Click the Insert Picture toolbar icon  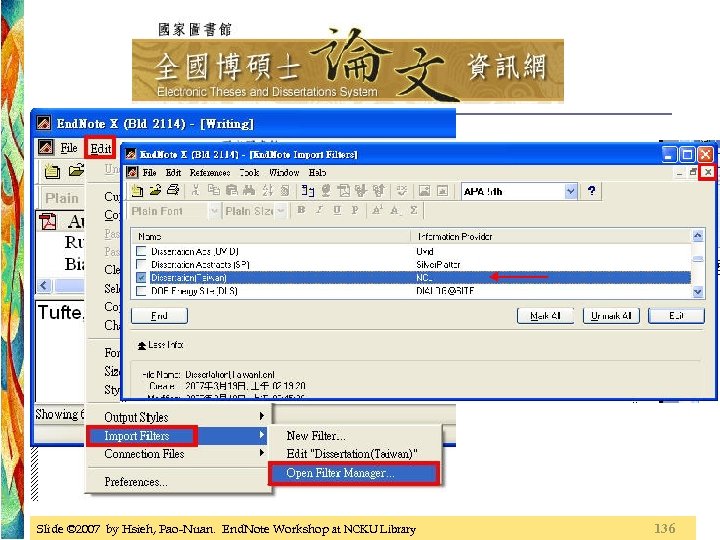pyautogui.click(x=425, y=190)
